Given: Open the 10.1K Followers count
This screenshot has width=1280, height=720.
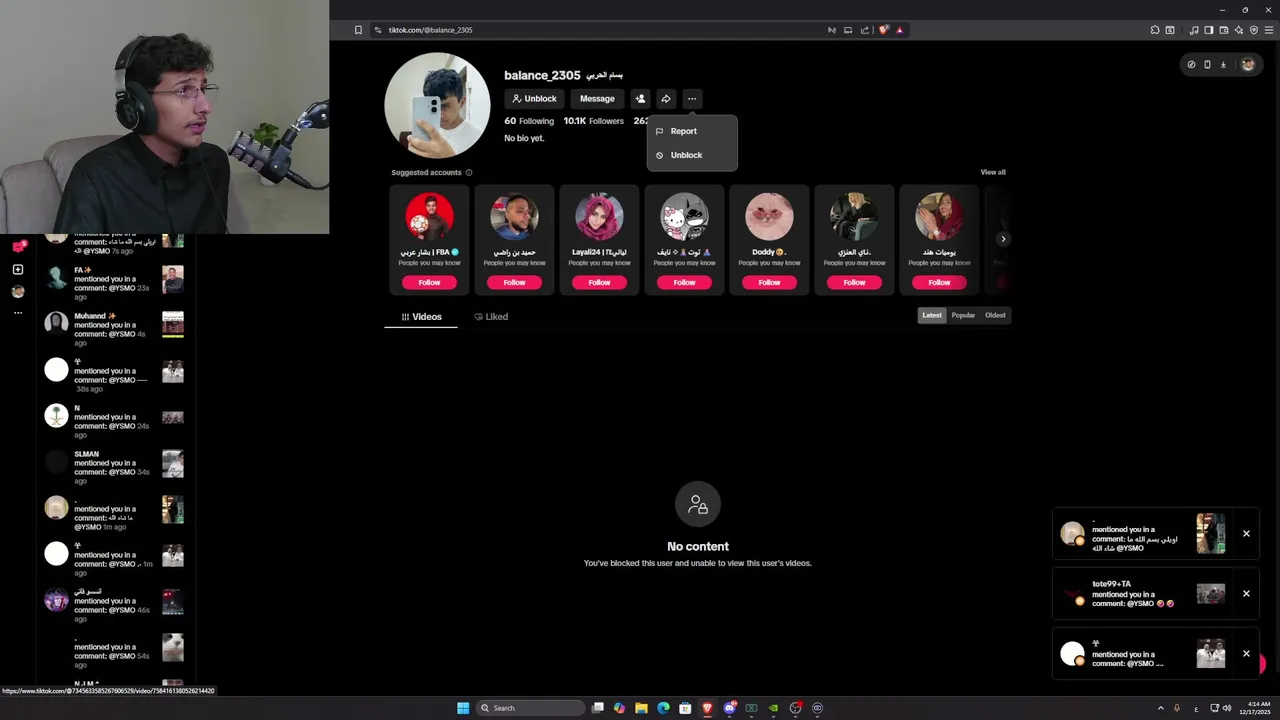Looking at the screenshot, I should click(593, 121).
